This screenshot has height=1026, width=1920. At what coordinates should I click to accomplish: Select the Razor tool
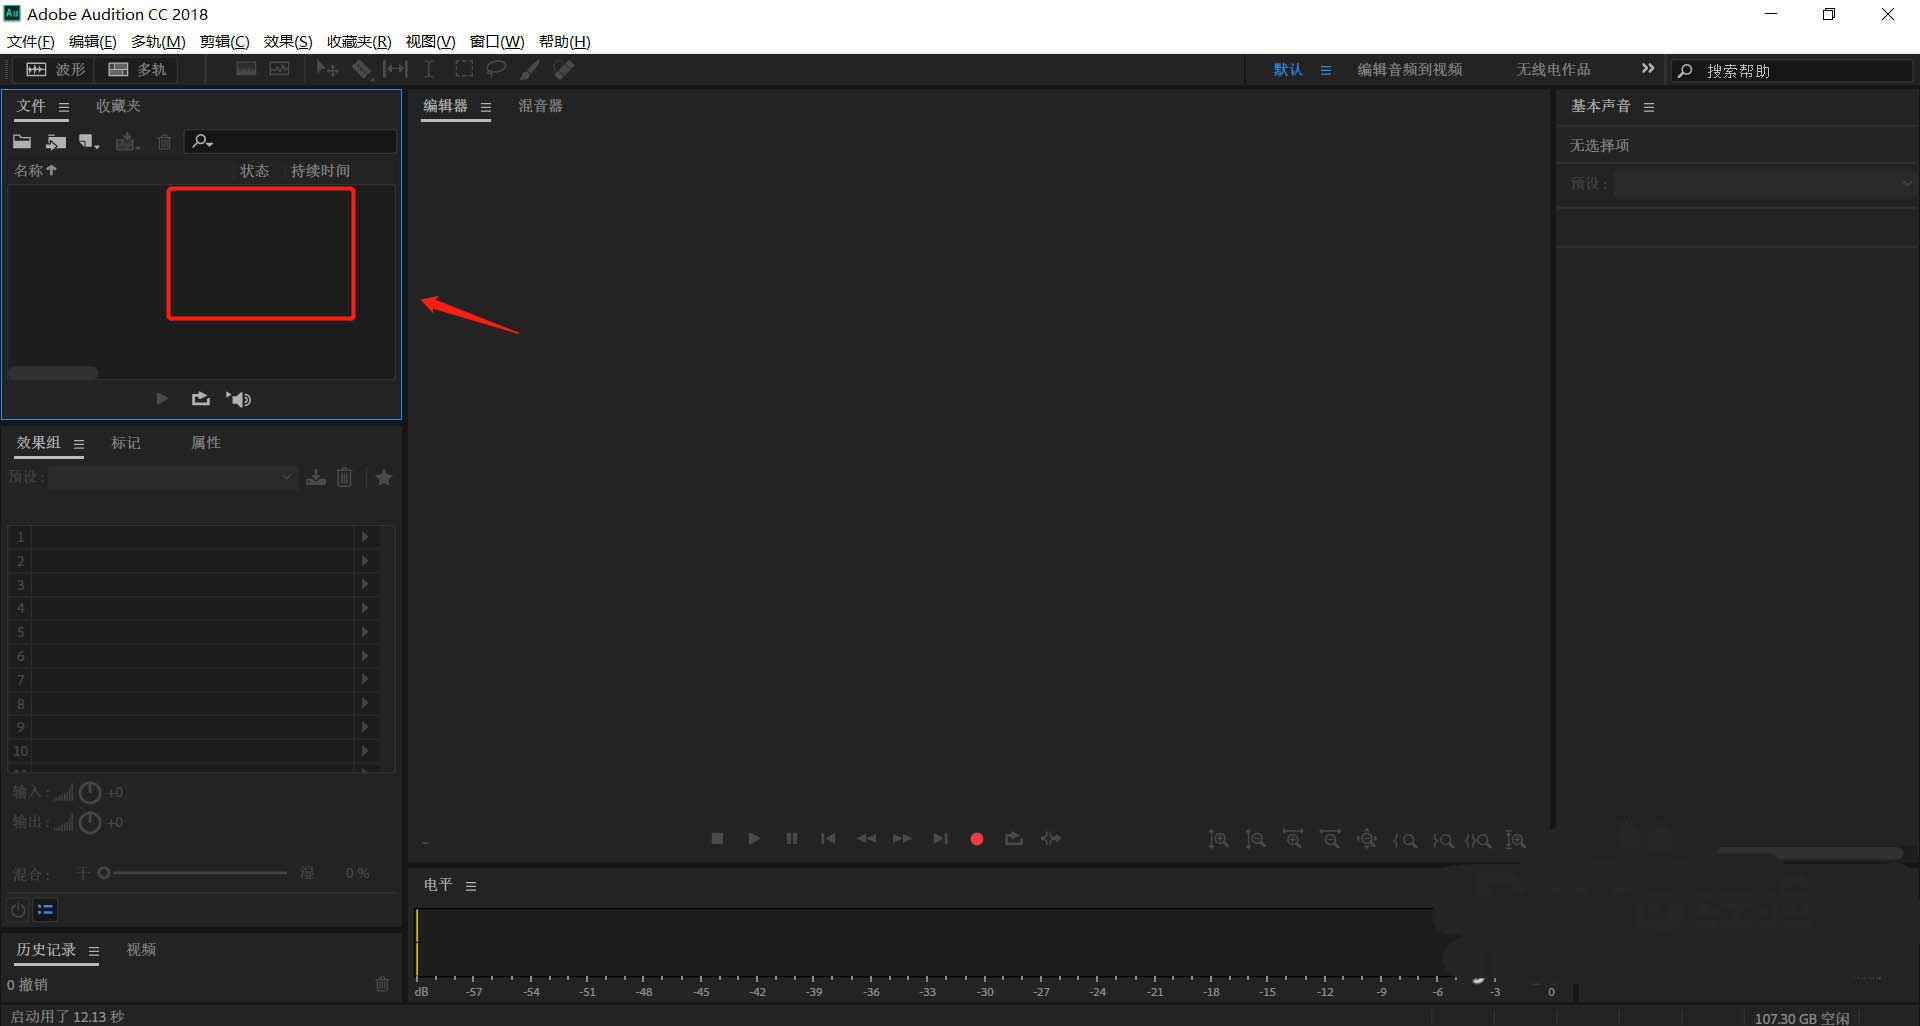[x=362, y=69]
